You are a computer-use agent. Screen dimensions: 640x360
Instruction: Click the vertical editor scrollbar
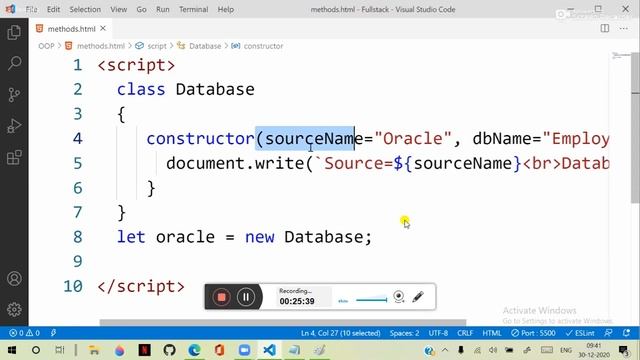pos(635,127)
